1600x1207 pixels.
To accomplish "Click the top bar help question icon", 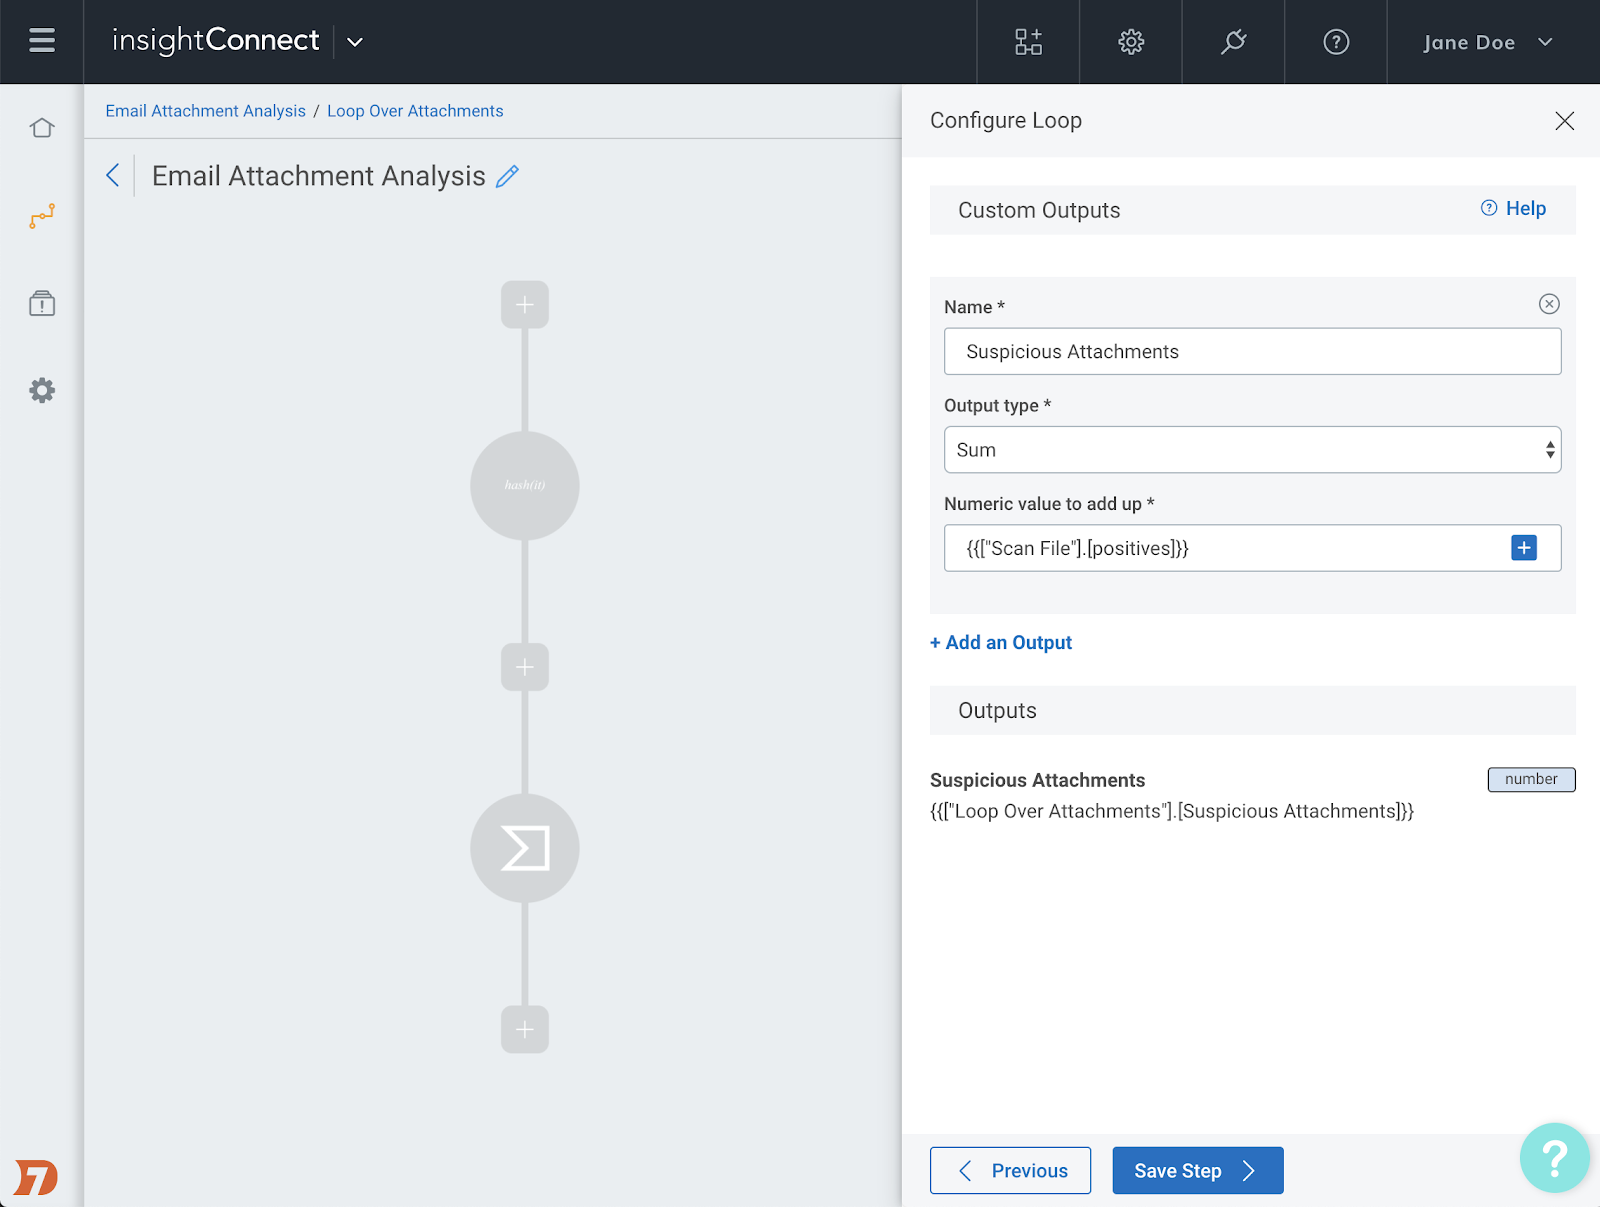I will [1336, 42].
